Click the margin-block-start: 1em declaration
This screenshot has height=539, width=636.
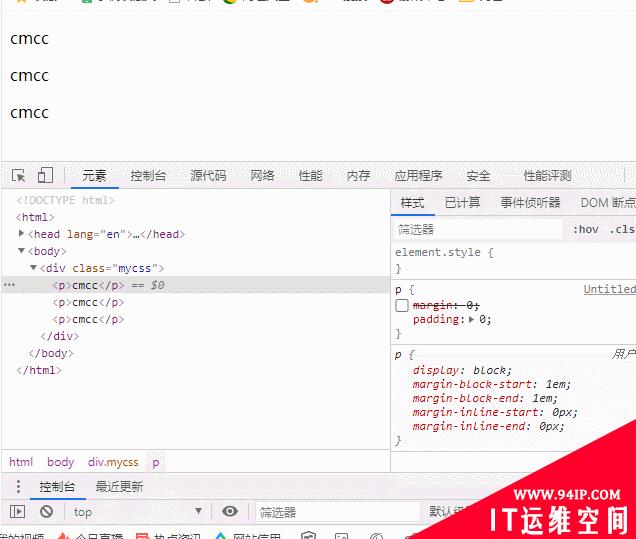pos(492,384)
